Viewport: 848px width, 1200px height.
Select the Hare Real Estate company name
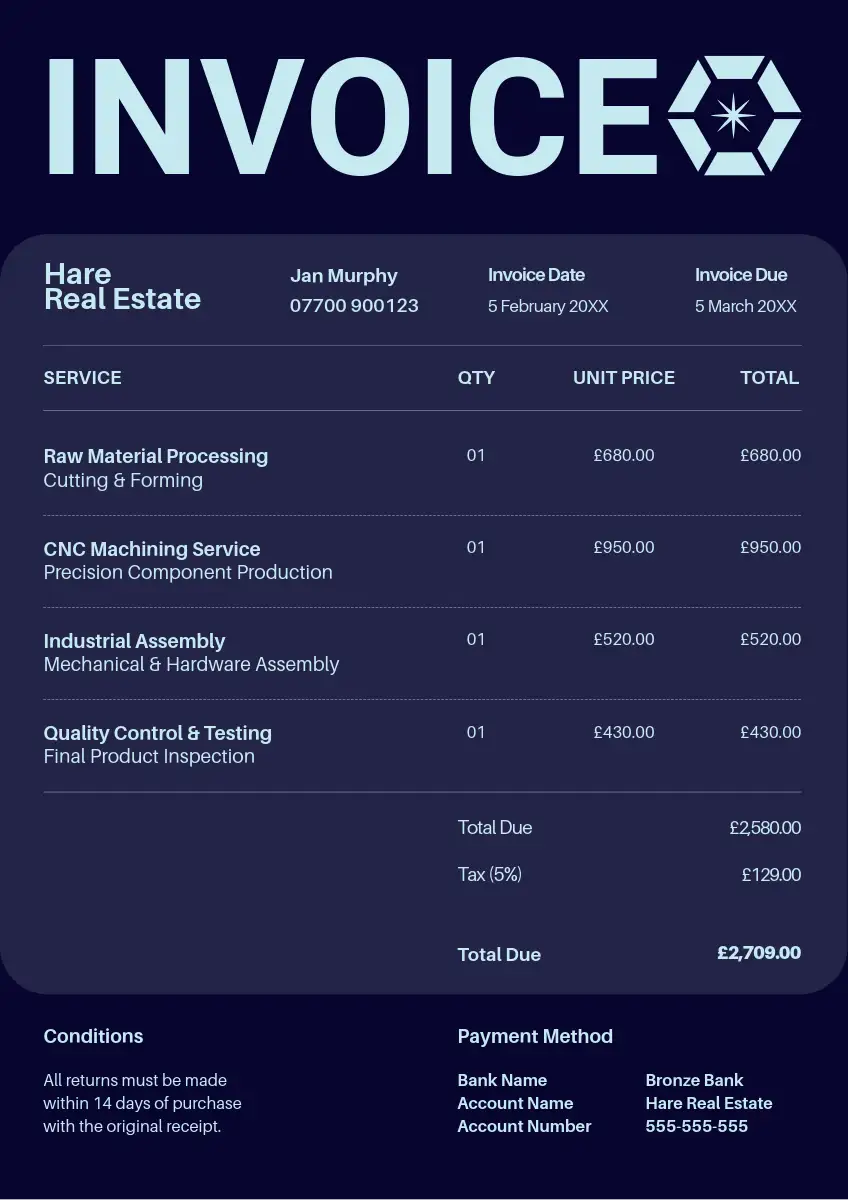(x=122, y=286)
